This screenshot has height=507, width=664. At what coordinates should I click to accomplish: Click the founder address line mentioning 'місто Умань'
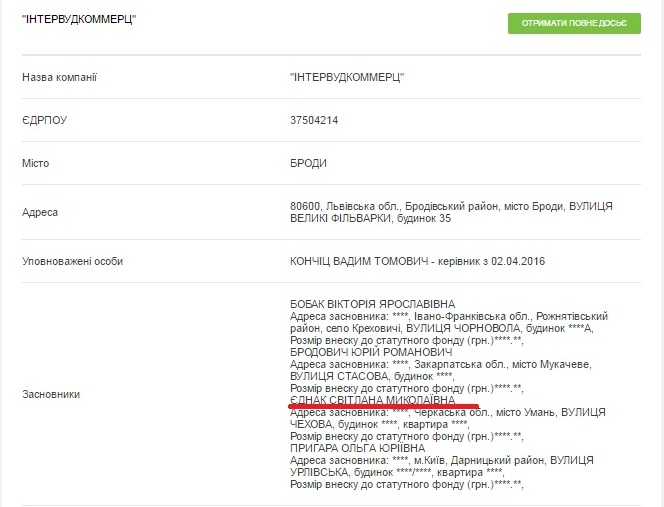coord(440,412)
